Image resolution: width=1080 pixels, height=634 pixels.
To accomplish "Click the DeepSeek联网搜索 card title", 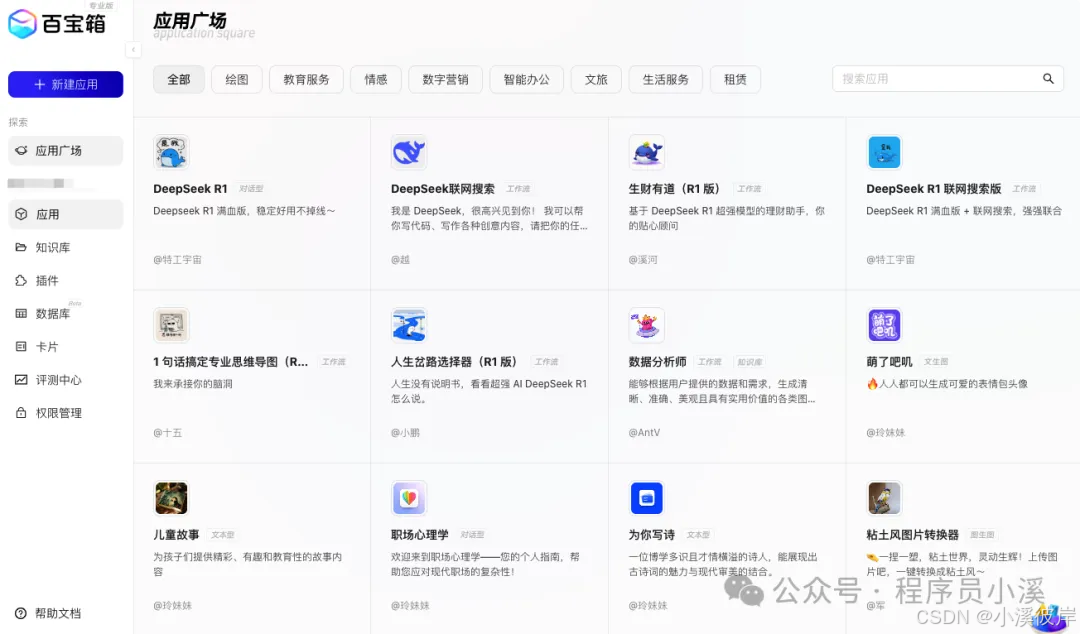I will [x=443, y=189].
